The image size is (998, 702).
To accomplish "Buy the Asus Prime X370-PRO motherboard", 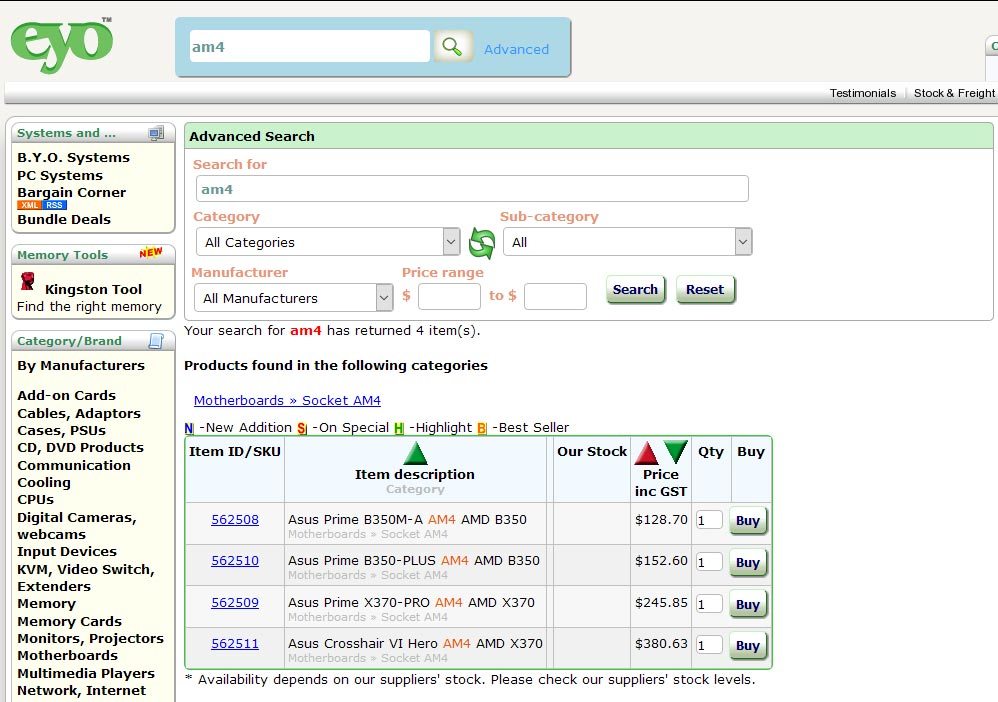I will click(x=748, y=605).
